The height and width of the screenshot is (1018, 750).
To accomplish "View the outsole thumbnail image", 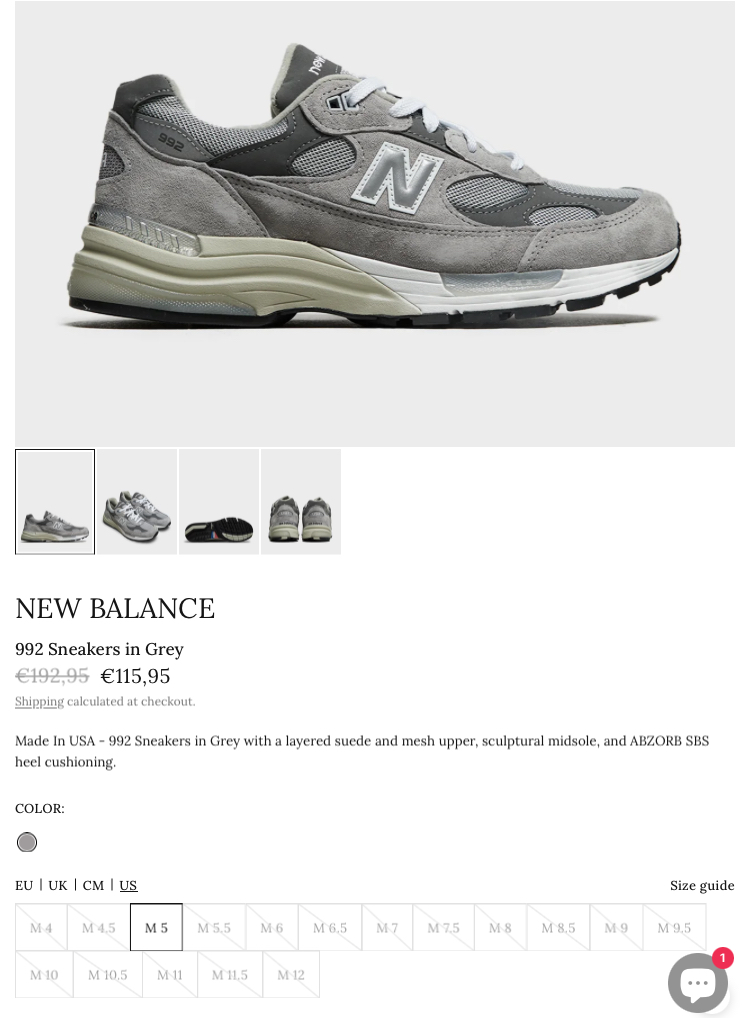I will [219, 502].
